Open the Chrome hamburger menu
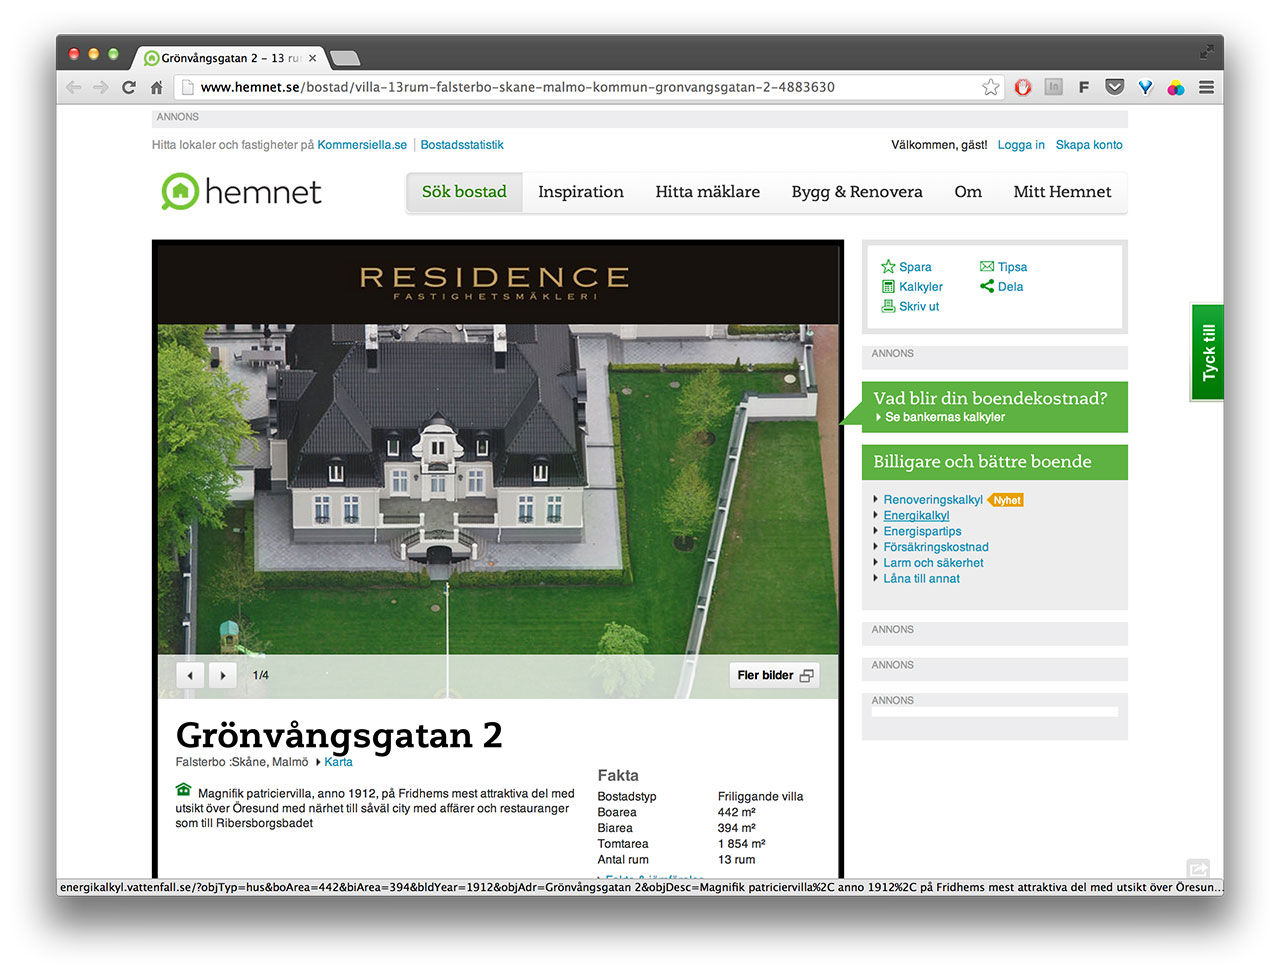The width and height of the screenshot is (1280, 974). point(1207,87)
